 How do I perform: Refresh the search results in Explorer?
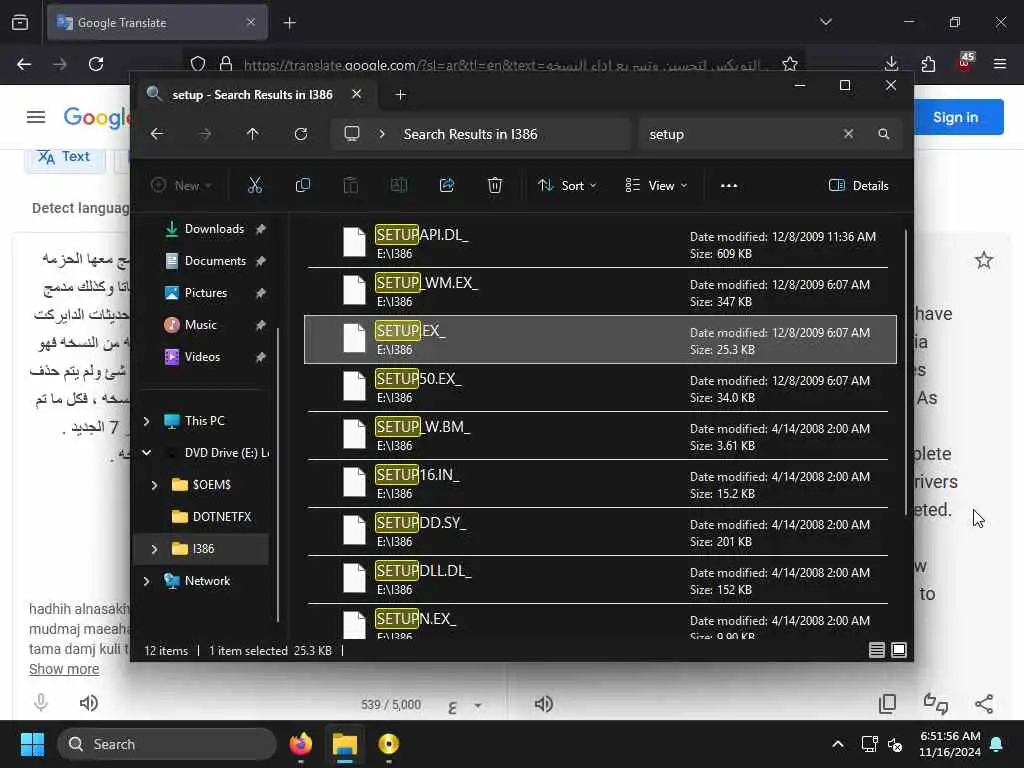[x=301, y=134]
